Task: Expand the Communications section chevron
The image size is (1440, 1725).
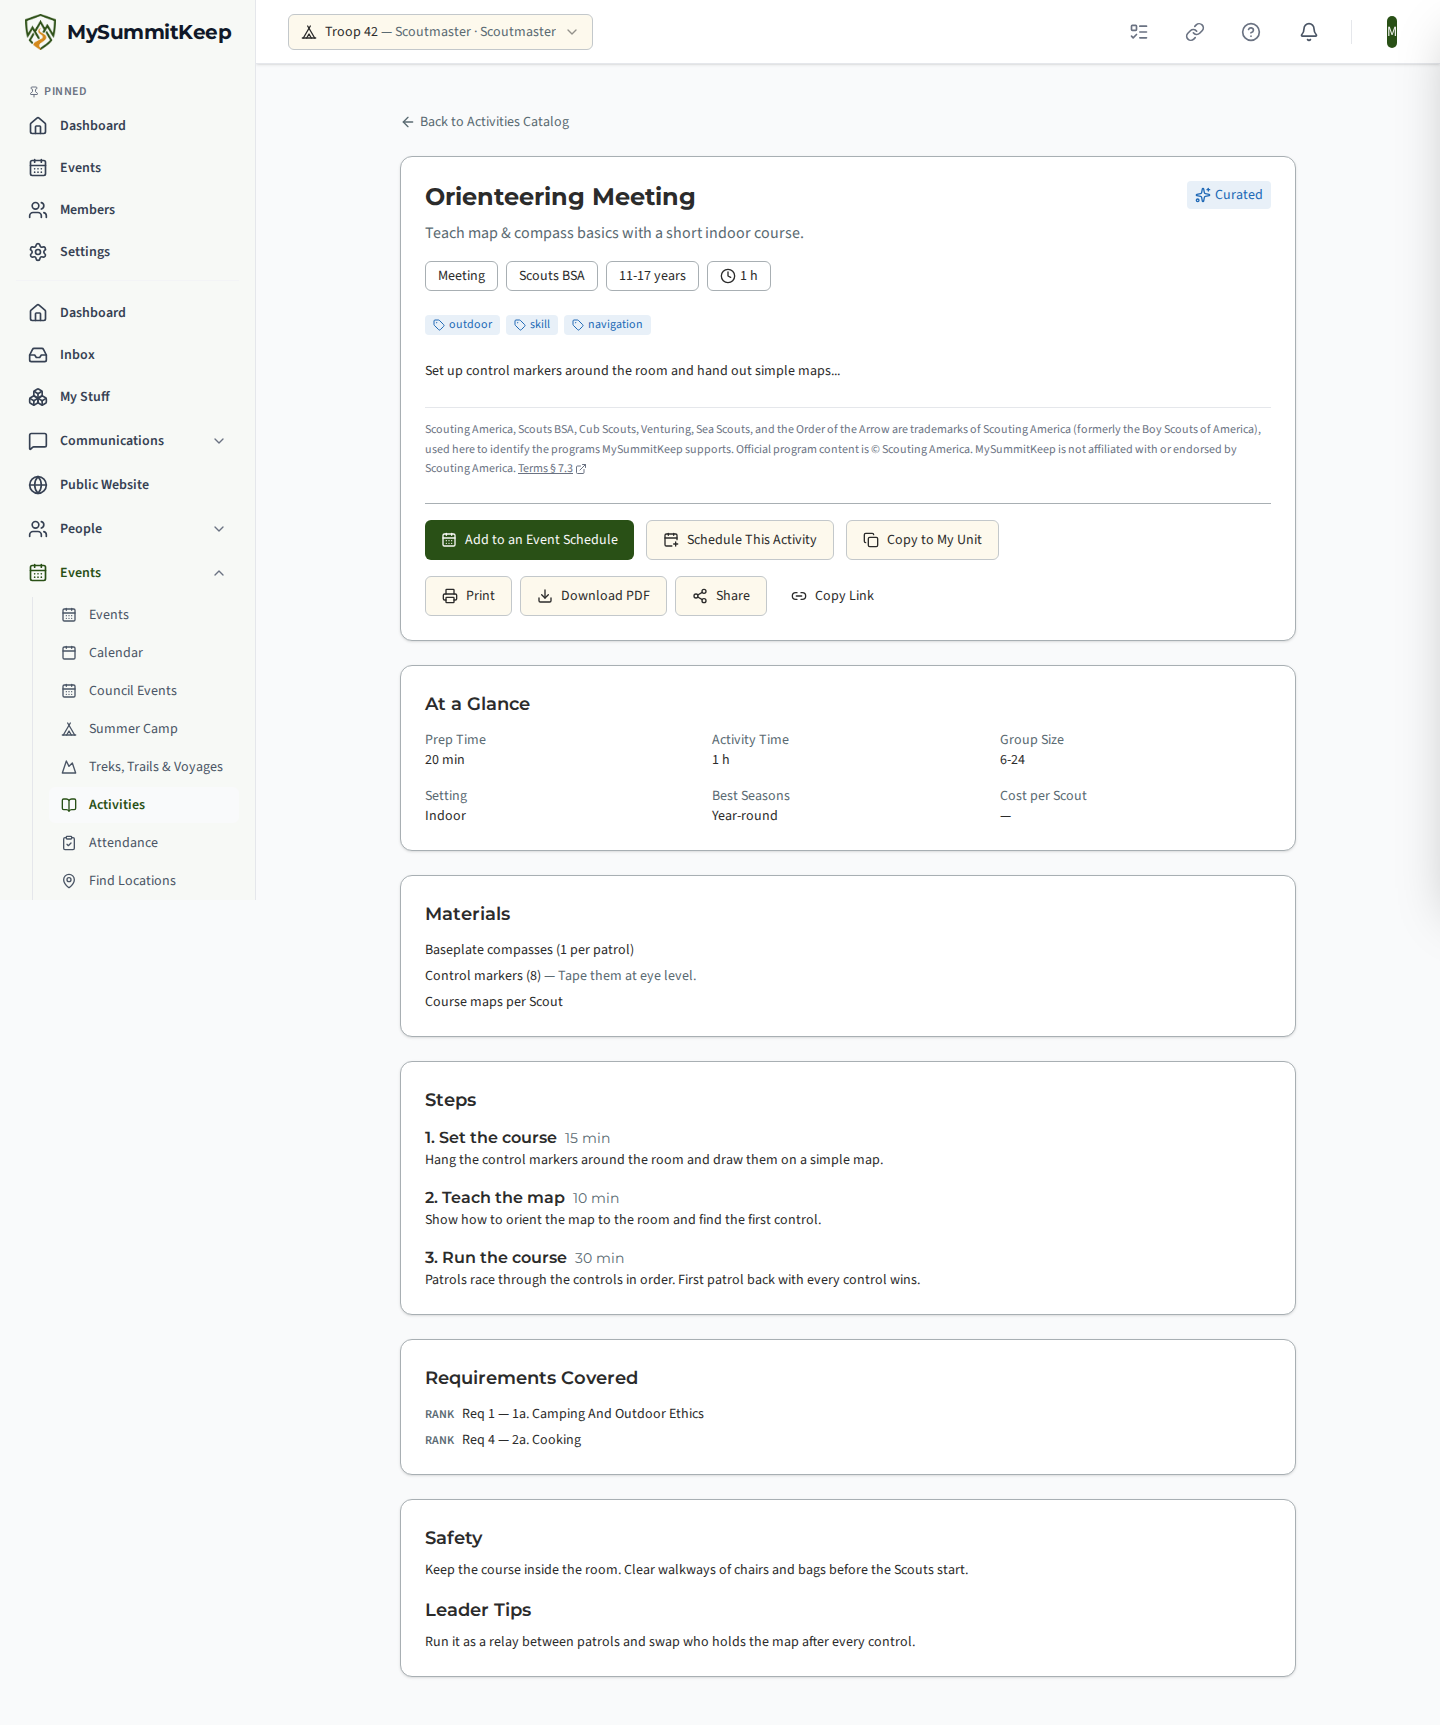Action: click(x=219, y=441)
